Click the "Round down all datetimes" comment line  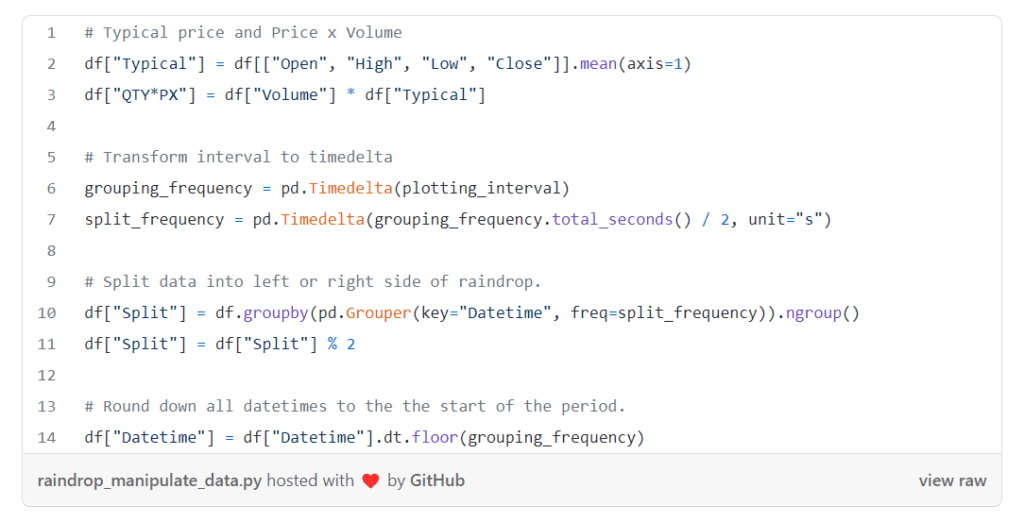[355, 406]
